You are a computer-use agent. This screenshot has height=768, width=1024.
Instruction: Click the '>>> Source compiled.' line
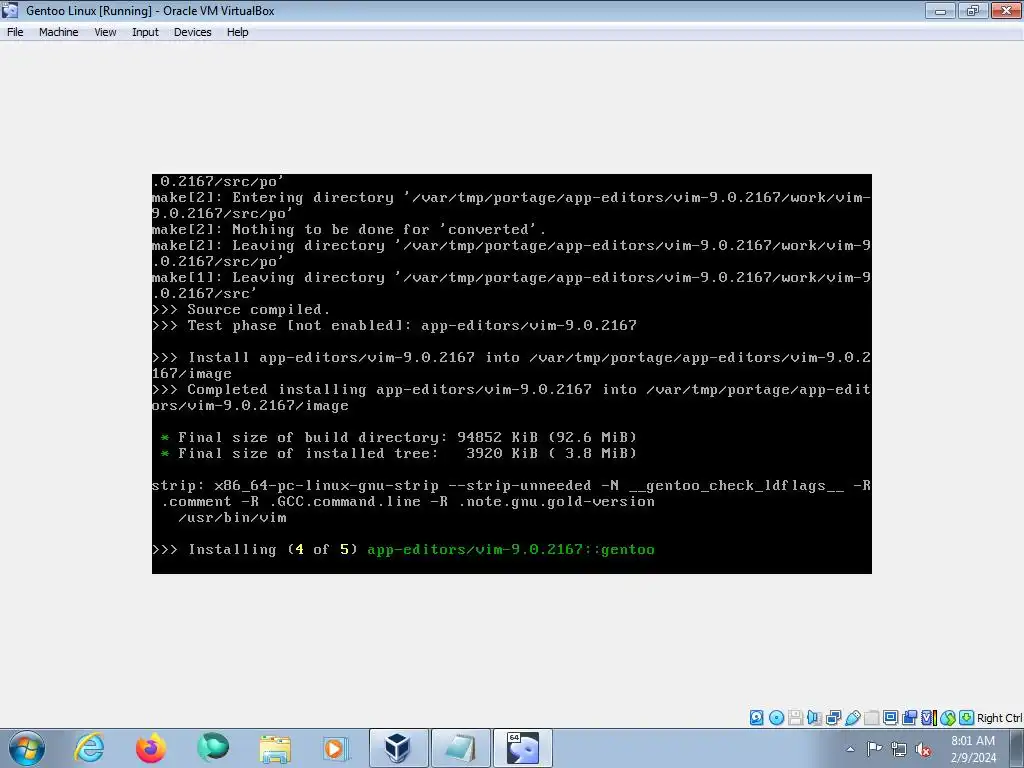(241, 310)
